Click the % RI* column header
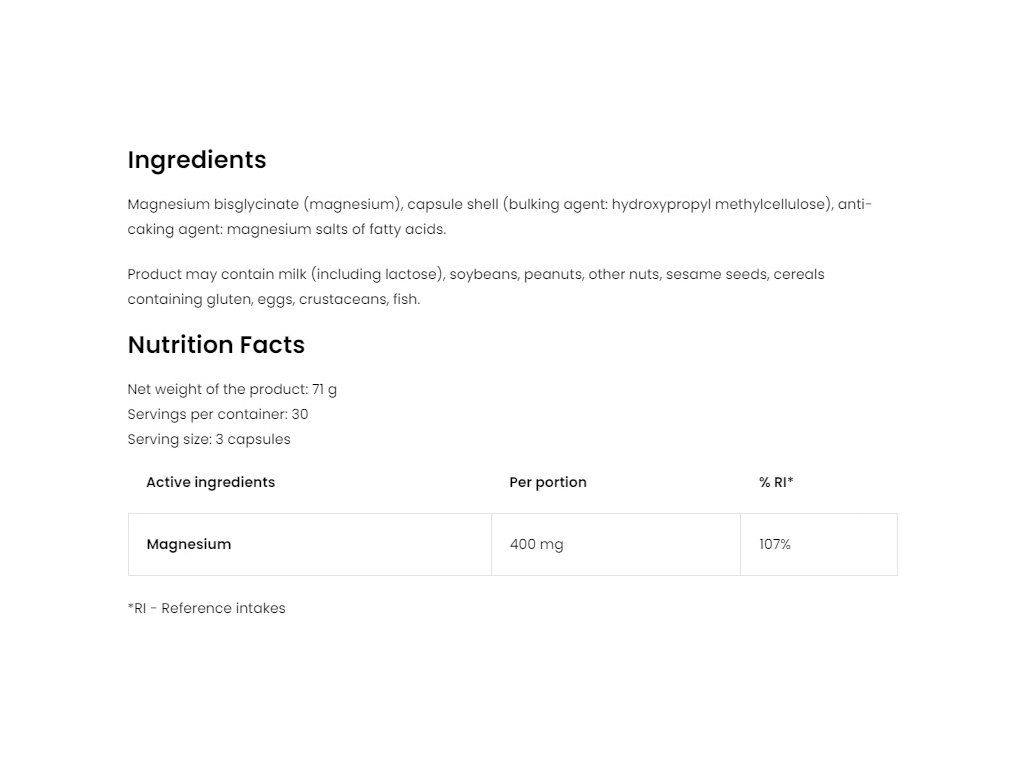The height and width of the screenshot is (768, 1024). [x=776, y=482]
